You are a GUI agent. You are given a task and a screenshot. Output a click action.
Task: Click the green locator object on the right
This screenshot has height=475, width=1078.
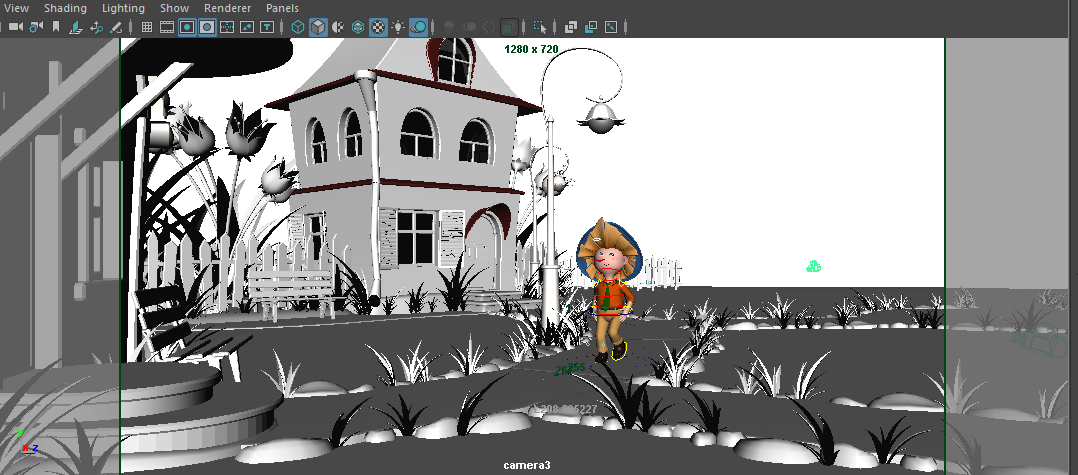coord(814,266)
